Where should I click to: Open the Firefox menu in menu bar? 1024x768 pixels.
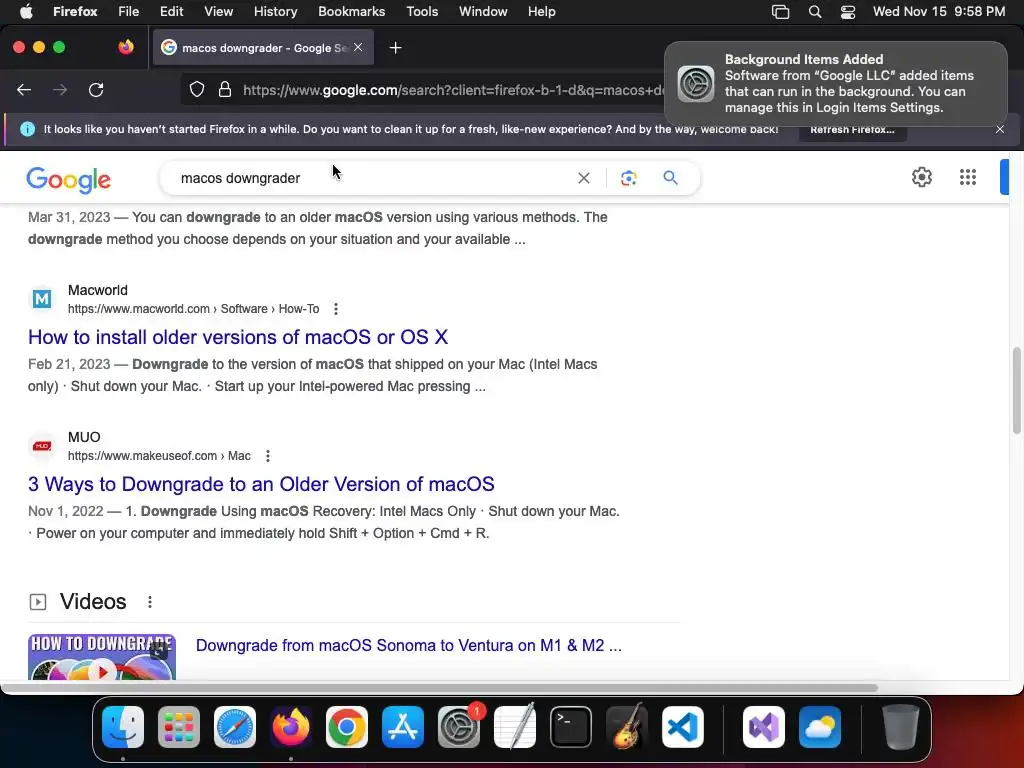(x=75, y=12)
